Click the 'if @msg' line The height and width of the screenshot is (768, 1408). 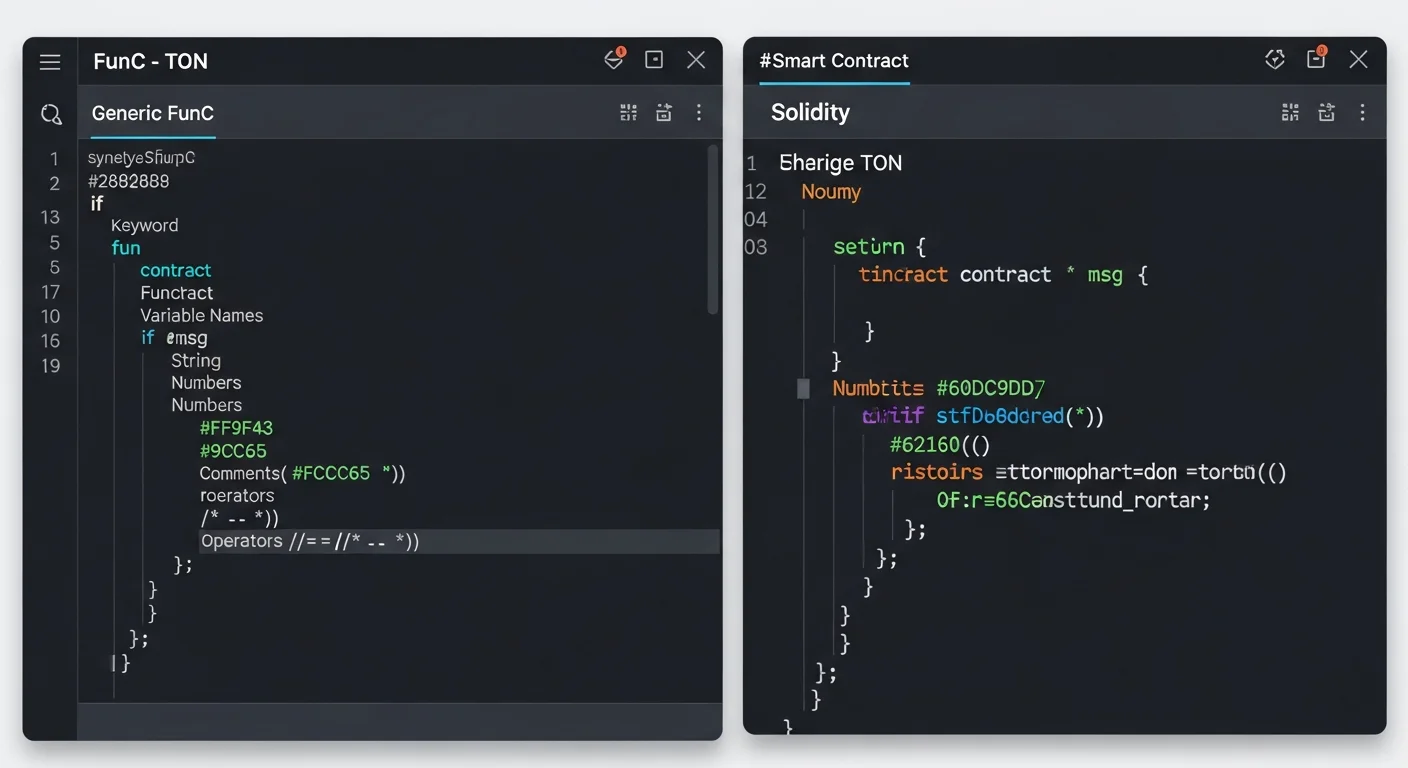coord(174,338)
